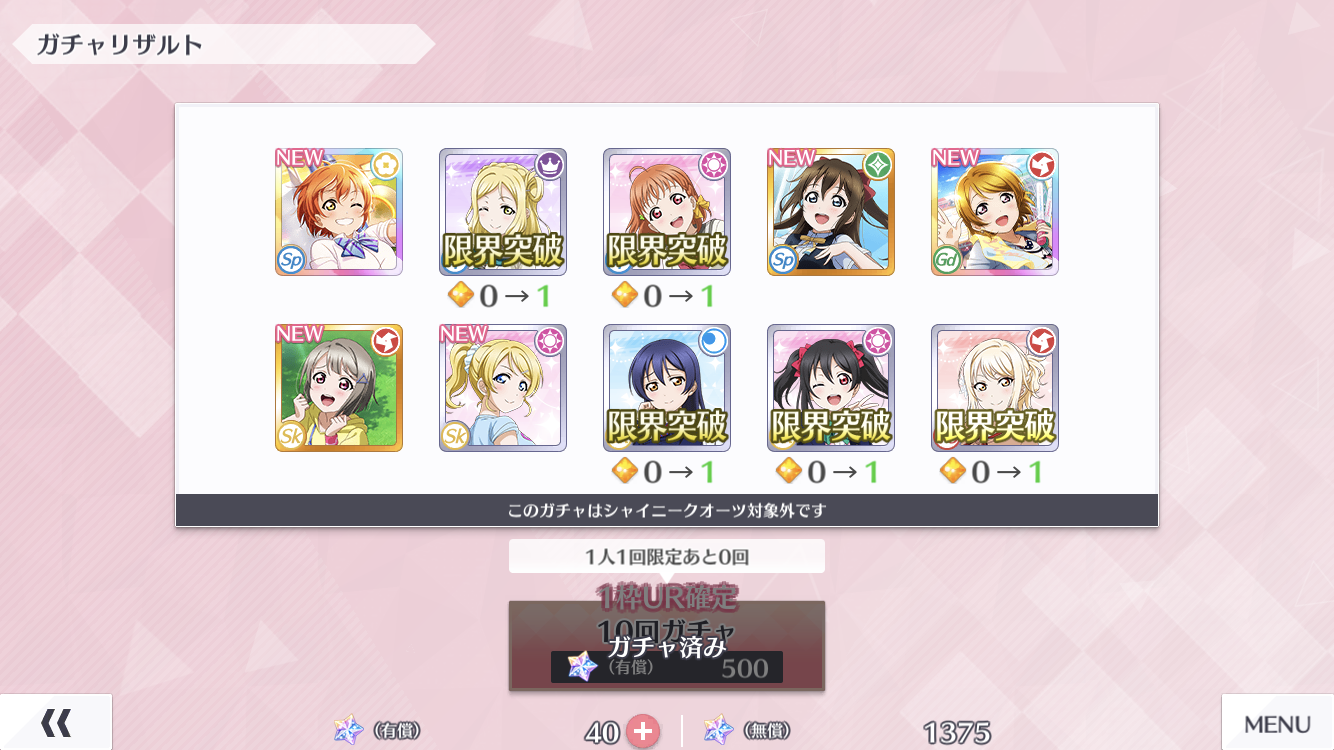This screenshot has width=1334, height=750.
Task: Open the black twin-tail 限界突破 card
Action: pyautogui.click(x=831, y=388)
